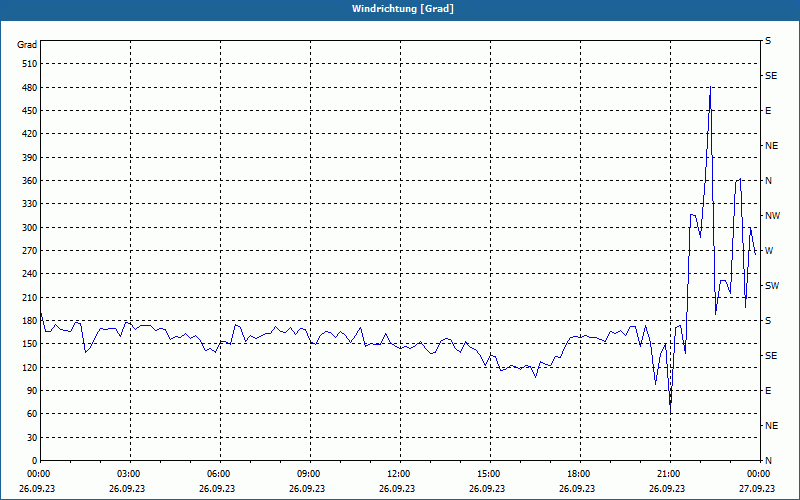The width and height of the screenshot is (800, 500).
Task: Click the SW compass label
Action: pyautogui.click(x=772, y=286)
